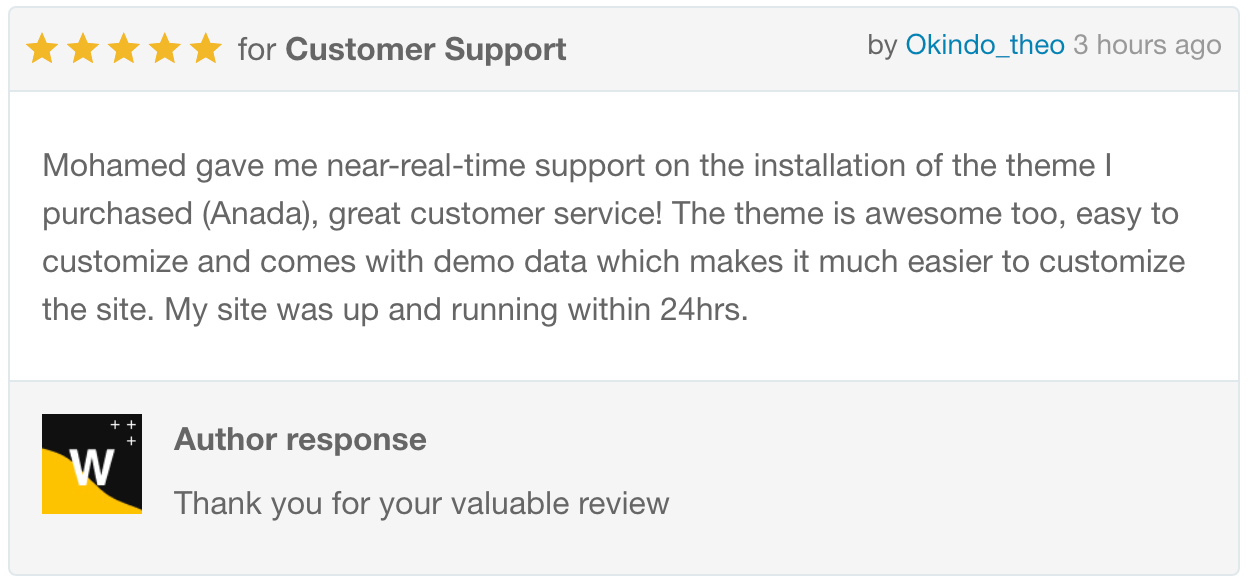Click the "Author response" heading
The image size is (1252, 586).
(300, 439)
